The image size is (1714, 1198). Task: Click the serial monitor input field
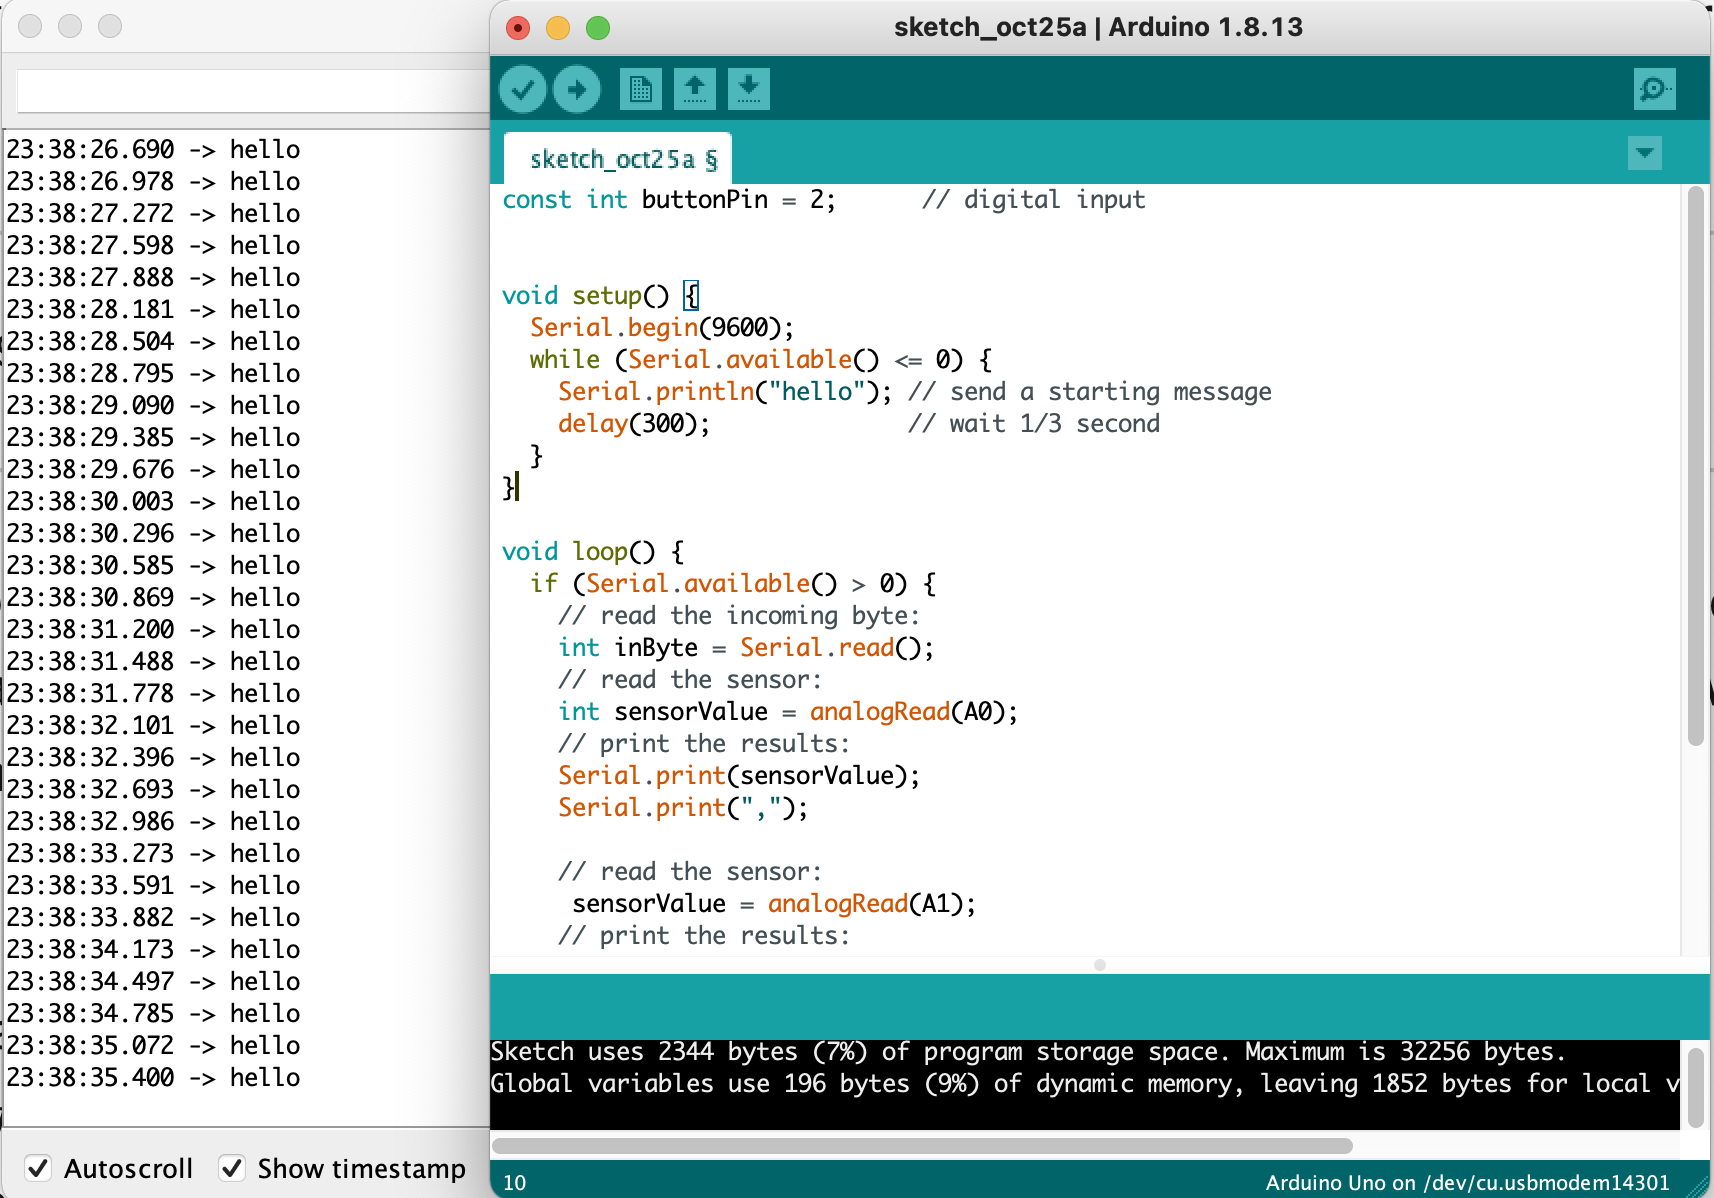[252, 92]
